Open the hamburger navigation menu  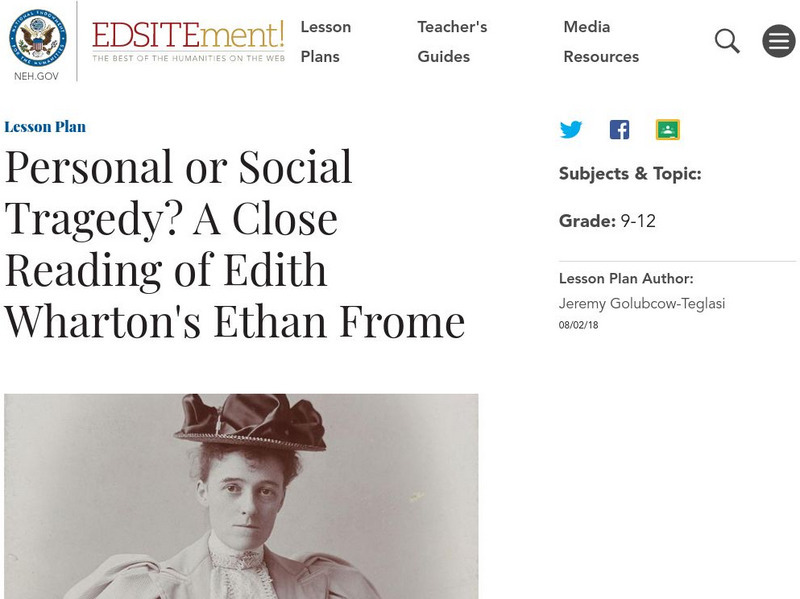(x=779, y=41)
